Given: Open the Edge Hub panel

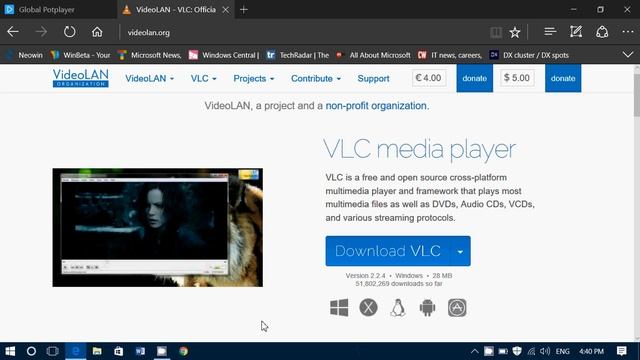Looking at the screenshot, I should click(550, 32).
